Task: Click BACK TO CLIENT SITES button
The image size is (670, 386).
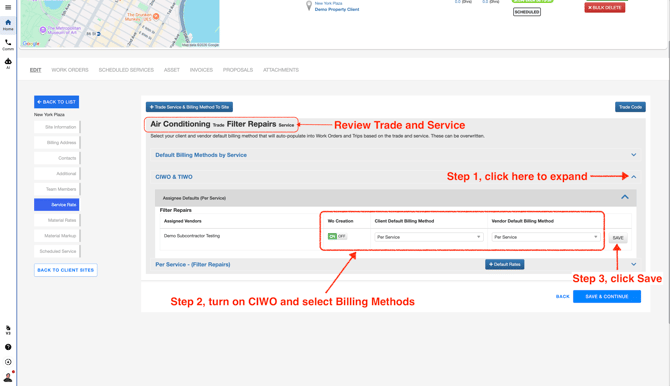Action: 66,270
